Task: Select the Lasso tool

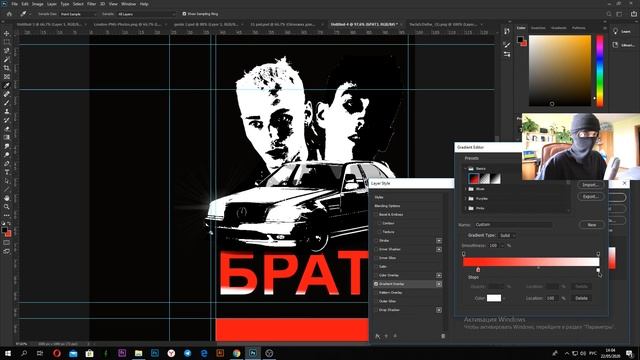Action: pos(7,51)
